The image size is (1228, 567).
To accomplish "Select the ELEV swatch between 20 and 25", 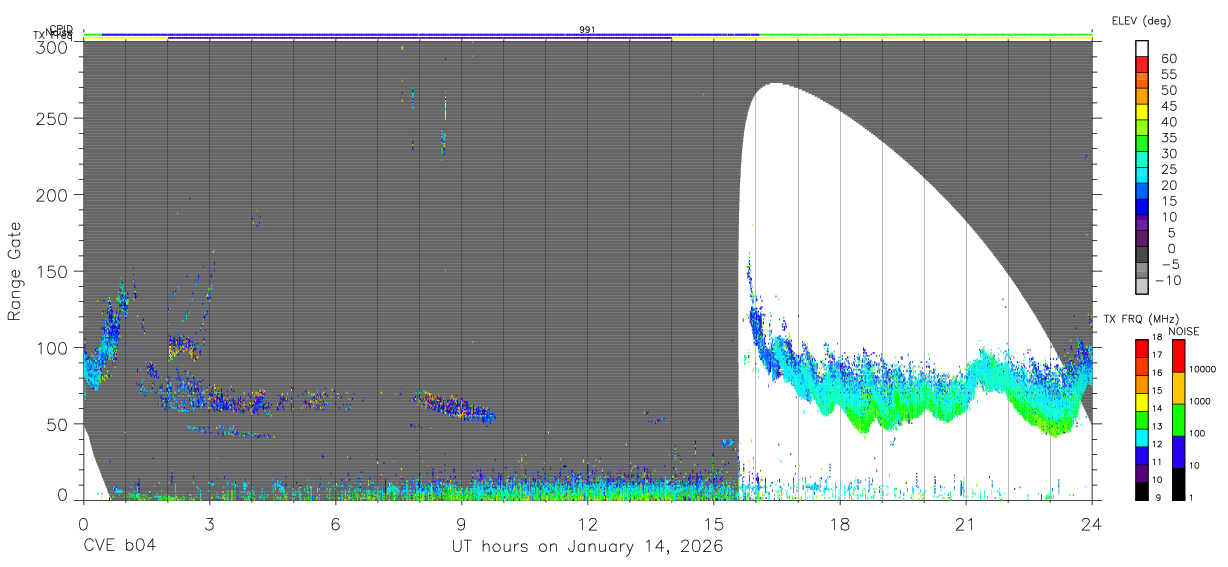I will (x=1142, y=177).
